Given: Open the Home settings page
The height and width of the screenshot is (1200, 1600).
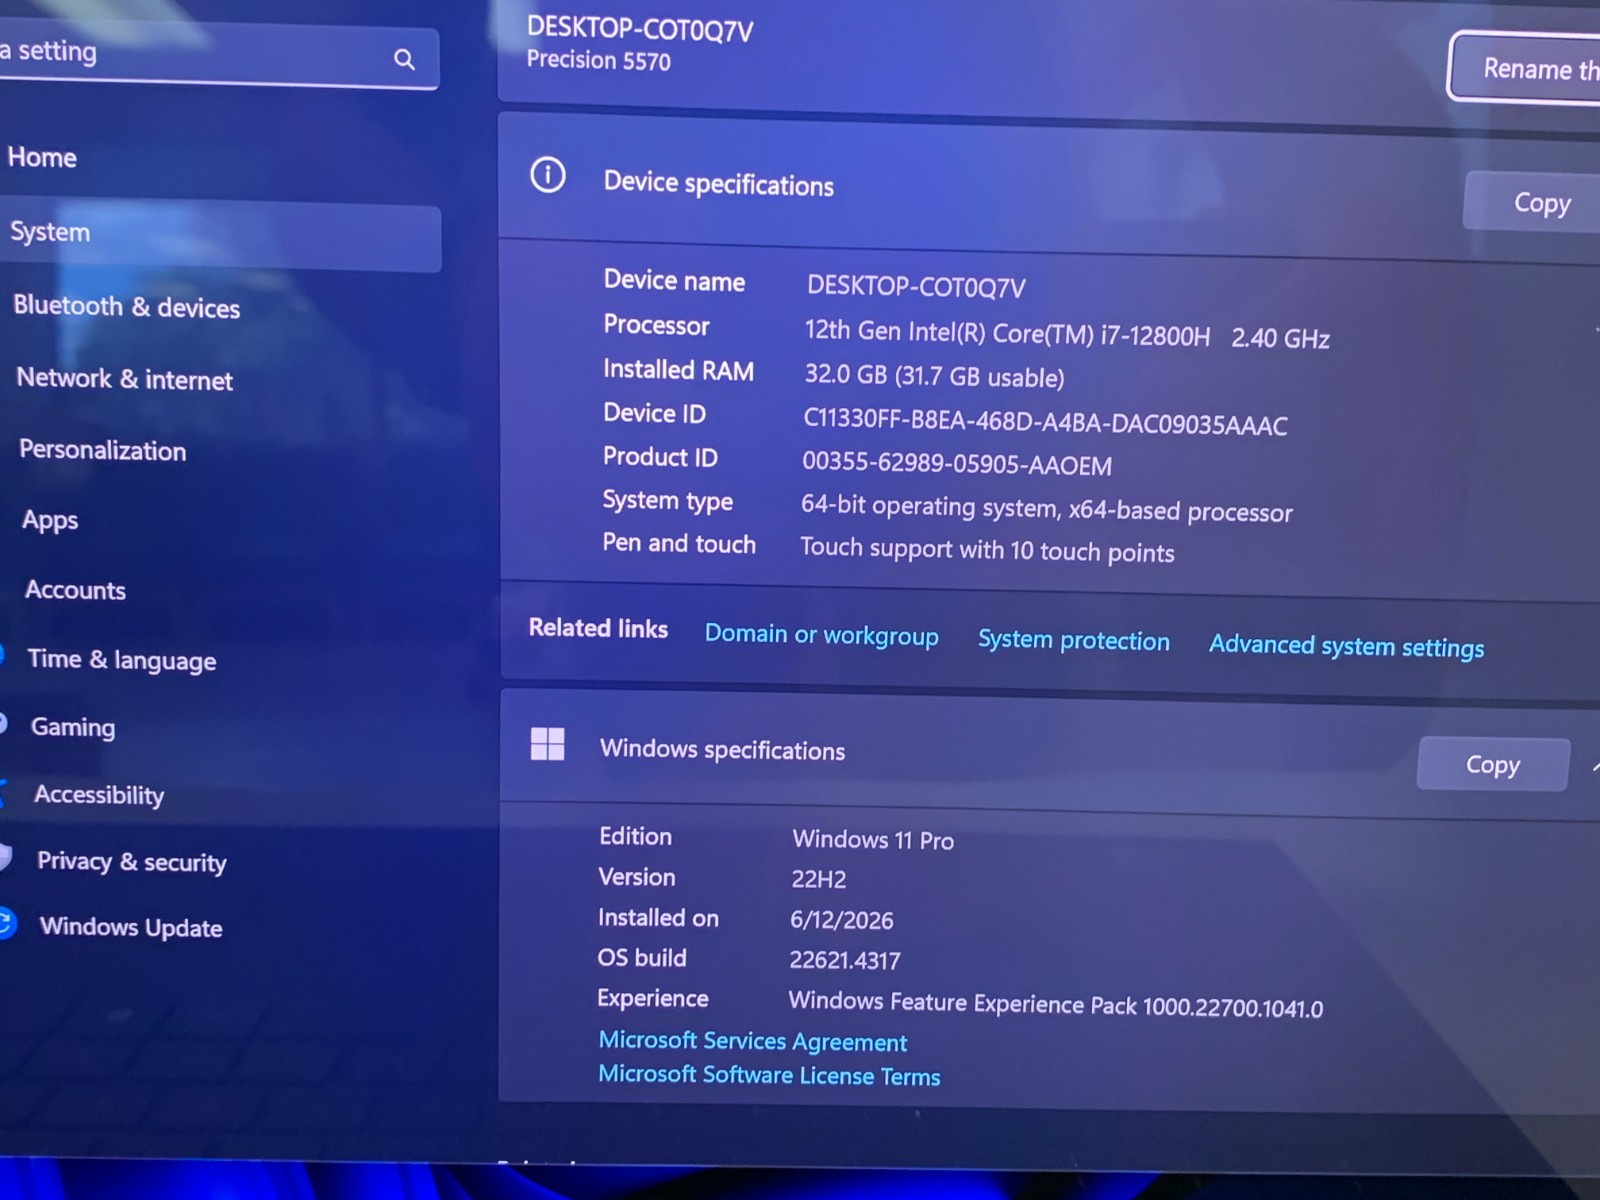Looking at the screenshot, I should point(42,157).
